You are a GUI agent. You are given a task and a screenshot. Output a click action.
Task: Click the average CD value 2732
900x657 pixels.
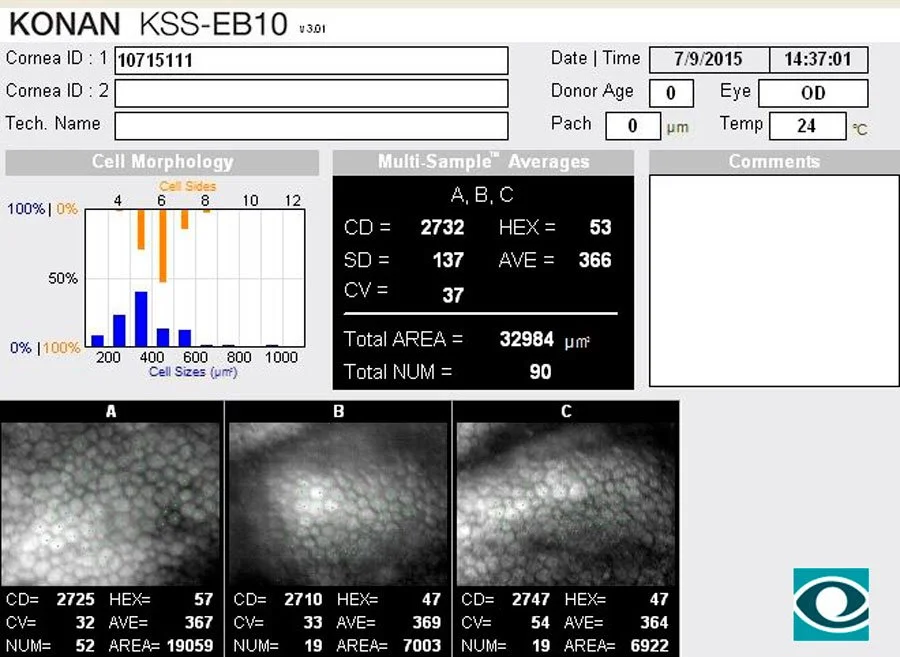click(442, 228)
